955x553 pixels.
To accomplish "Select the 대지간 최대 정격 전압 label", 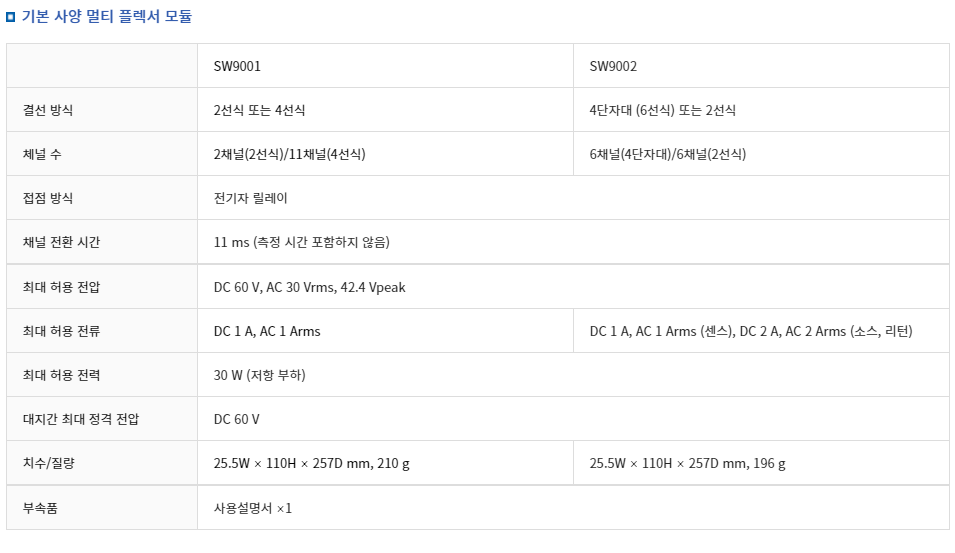I will click(81, 419).
